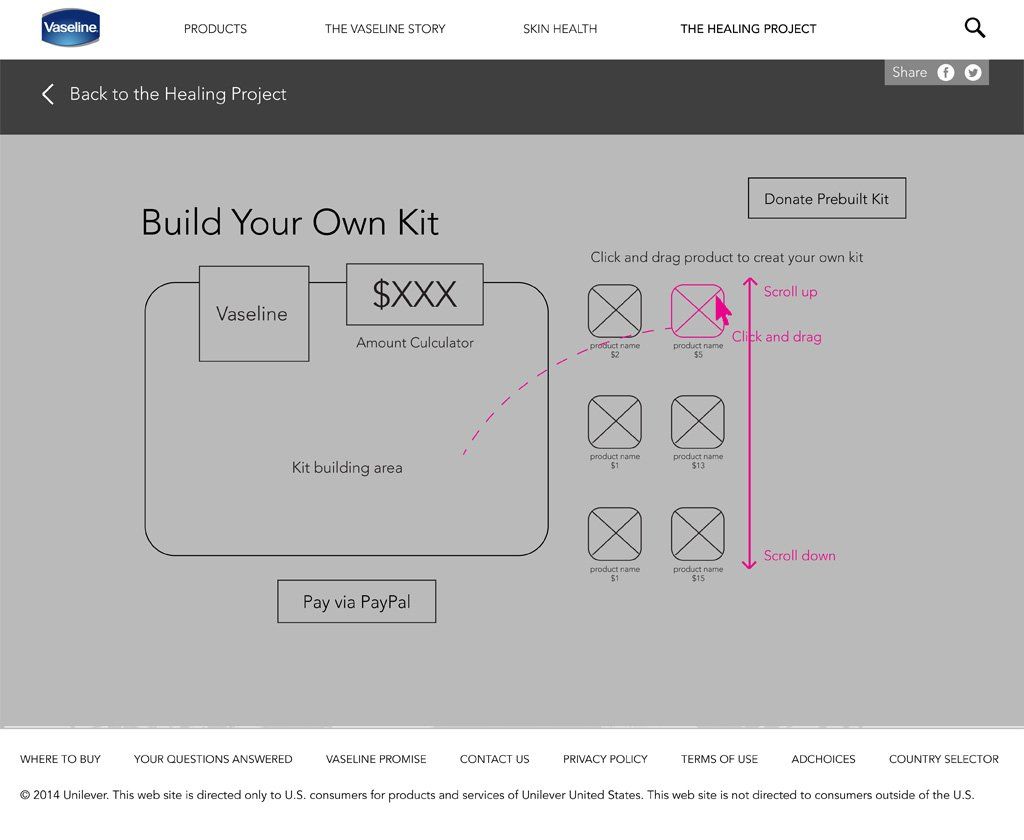Select the $2 product thumbnail
This screenshot has height=840, width=1024.
pos(615,311)
